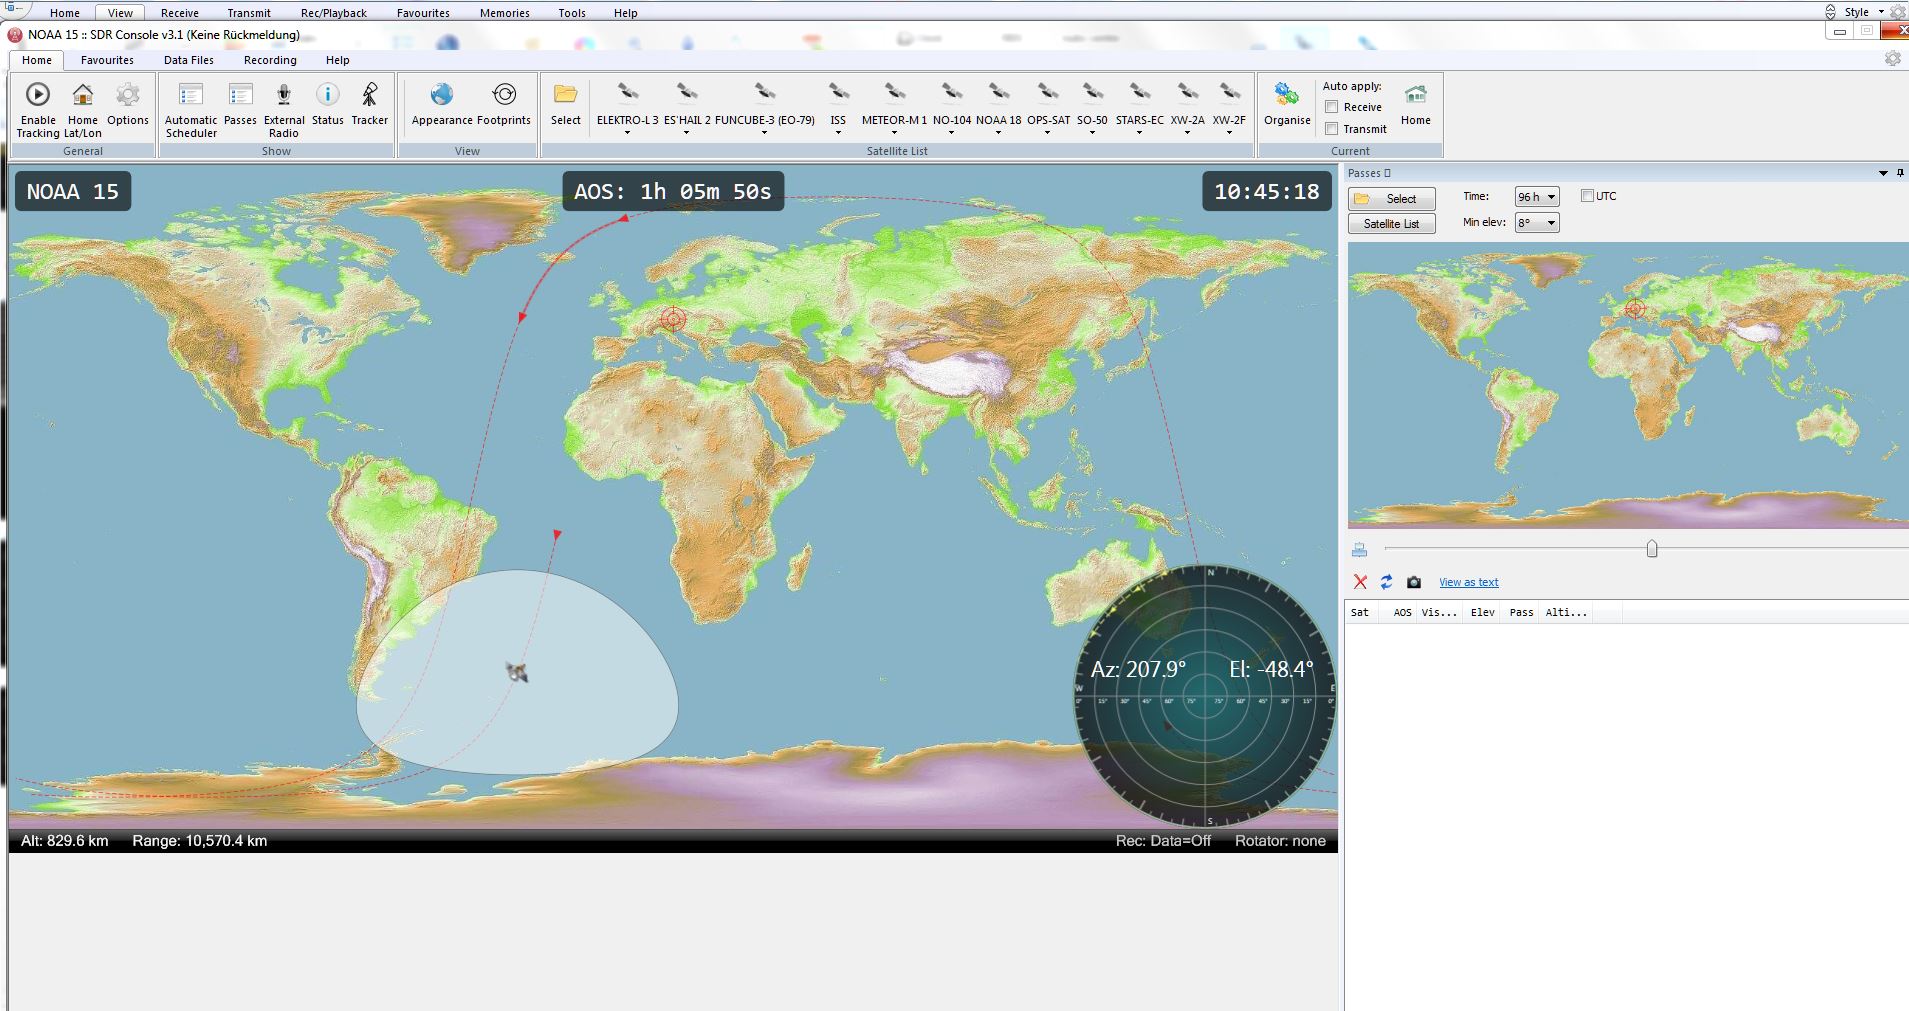Click the camera snapshot icon in Passes
Image resolution: width=1909 pixels, height=1011 pixels.
click(1413, 582)
